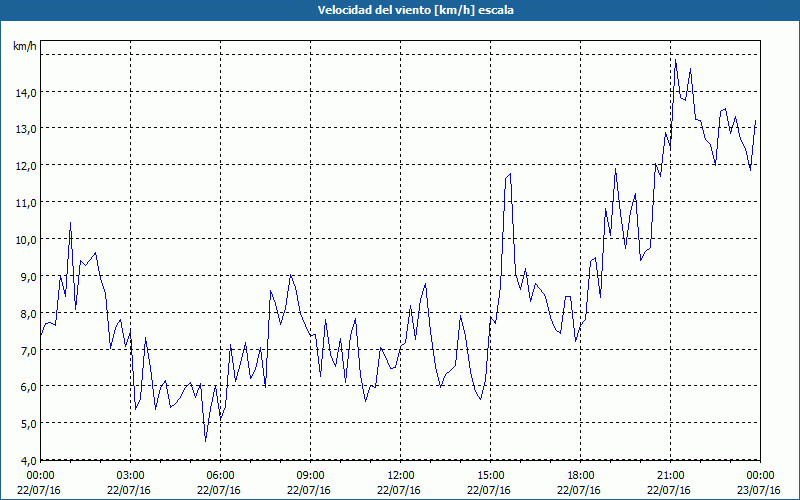Click the 7,0 y-axis label
Image resolution: width=800 pixels, height=500 pixels.
tap(29, 350)
